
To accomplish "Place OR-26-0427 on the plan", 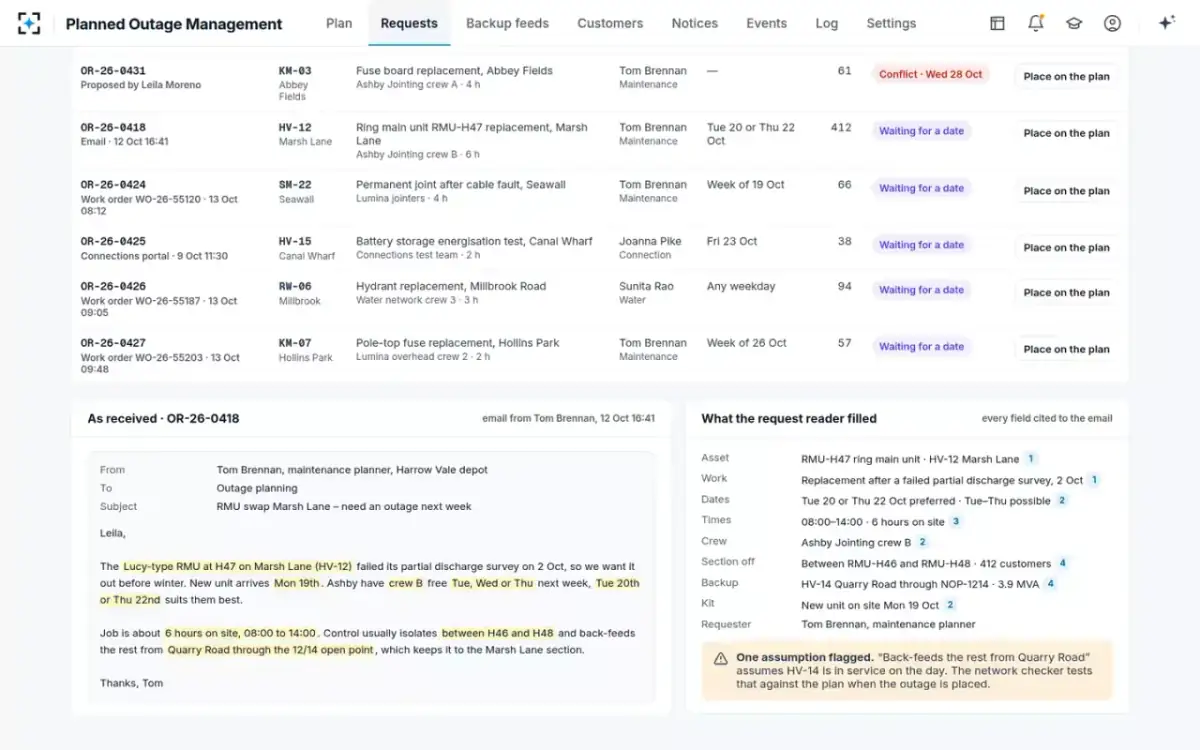I will [x=1066, y=349].
